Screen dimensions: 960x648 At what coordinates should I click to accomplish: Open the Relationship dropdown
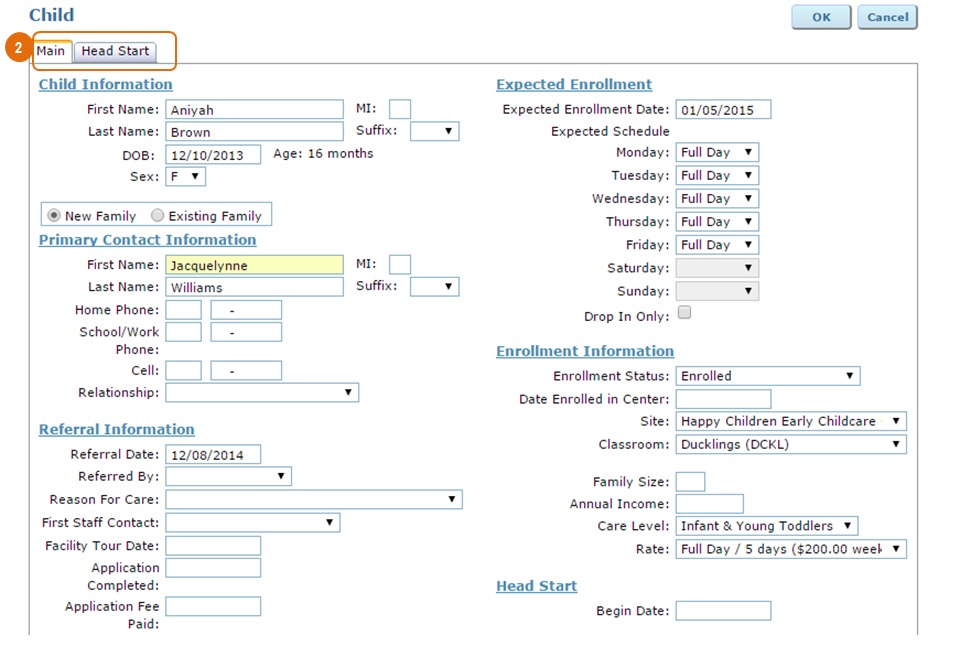click(x=261, y=393)
